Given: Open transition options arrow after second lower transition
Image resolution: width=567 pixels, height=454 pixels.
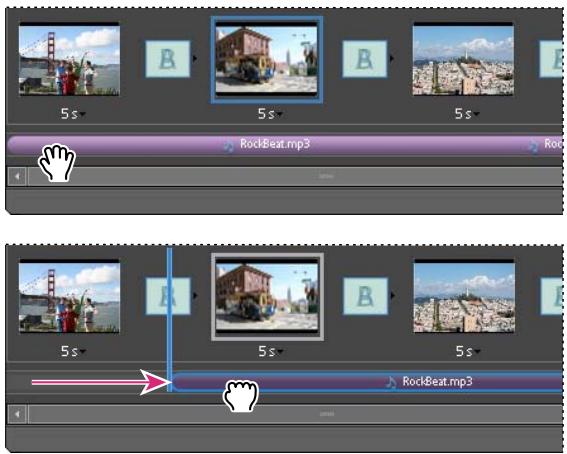Looking at the screenshot, I should pos(393,295).
